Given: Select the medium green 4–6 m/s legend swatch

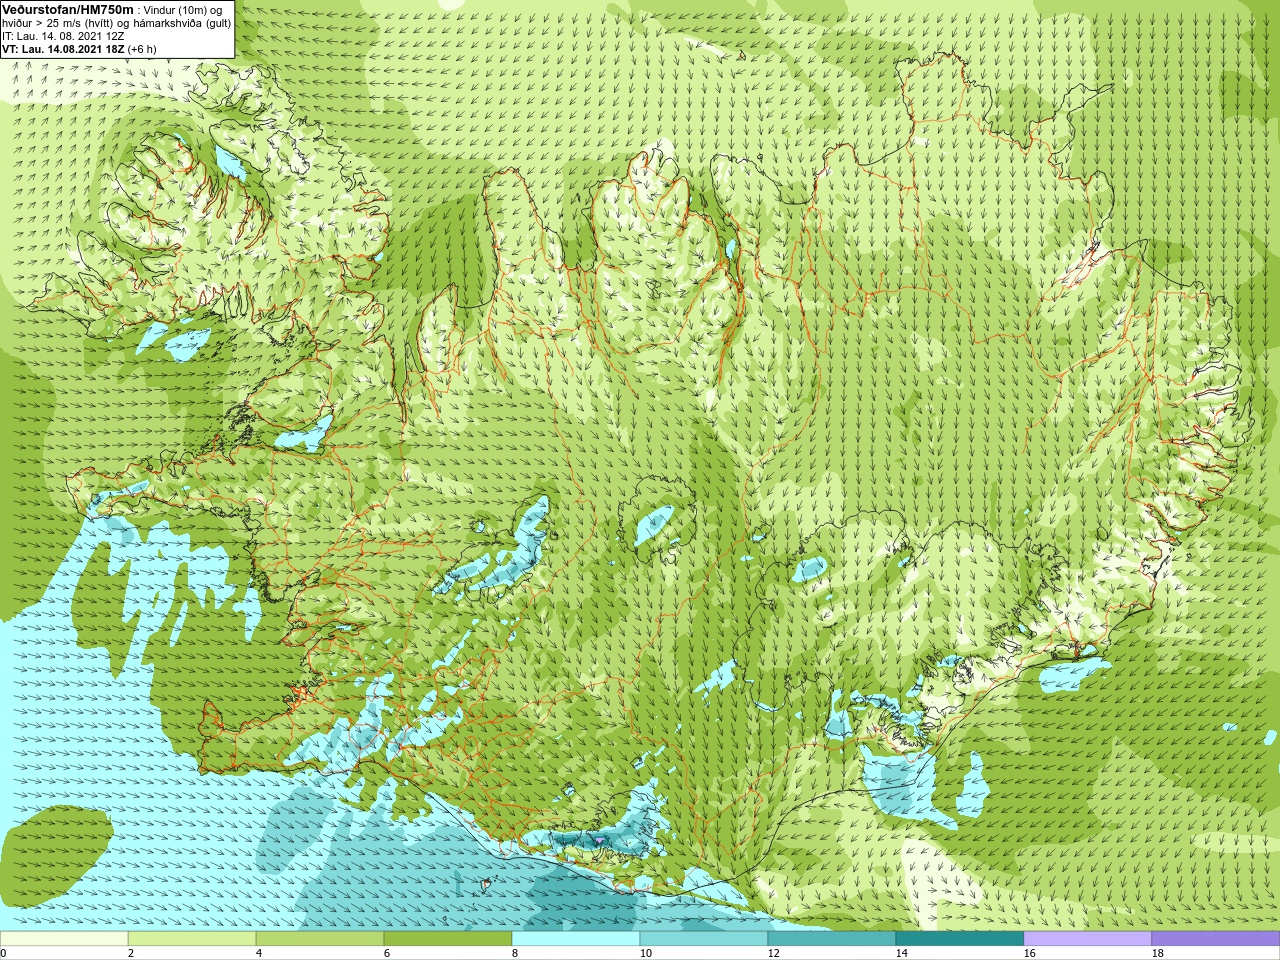Looking at the screenshot, I should 320,939.
